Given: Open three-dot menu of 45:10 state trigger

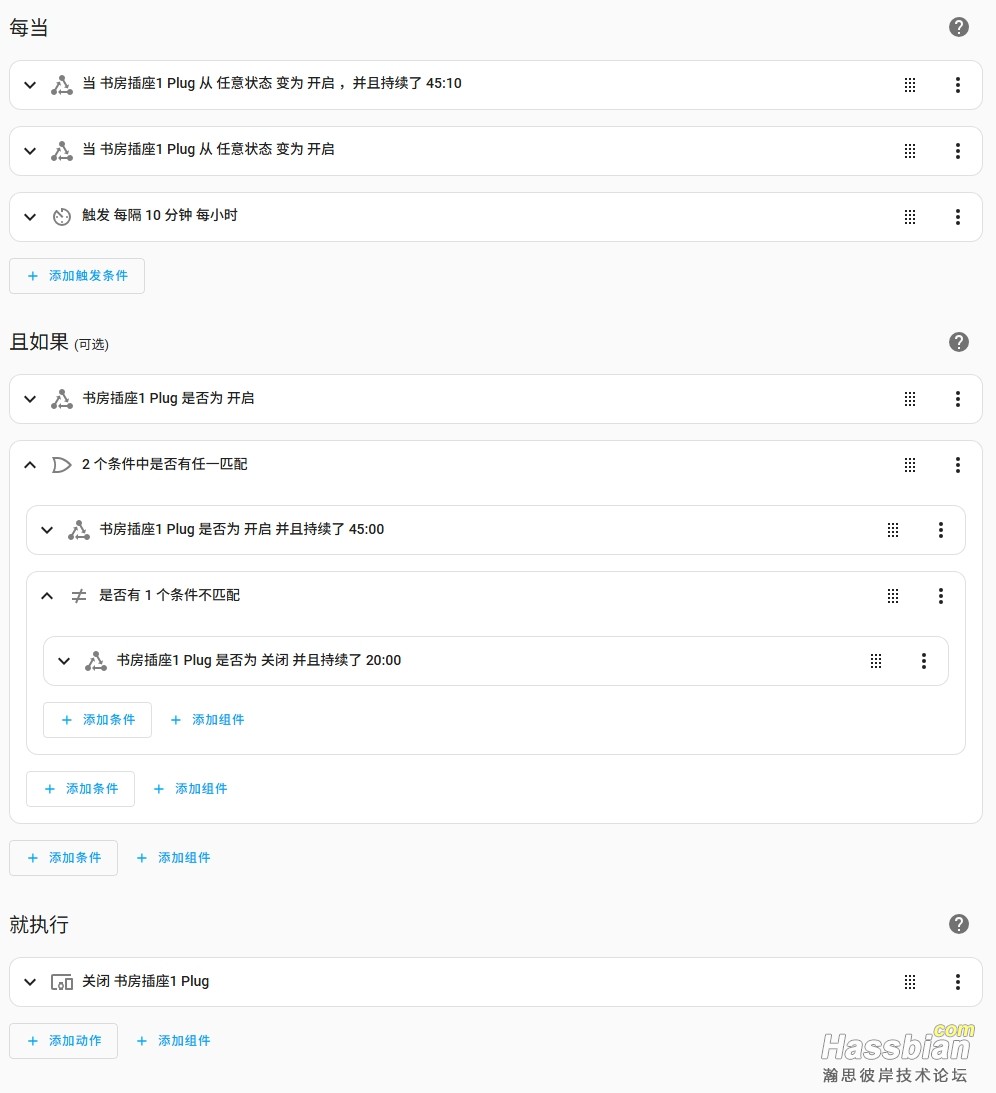Looking at the screenshot, I should [x=958, y=85].
